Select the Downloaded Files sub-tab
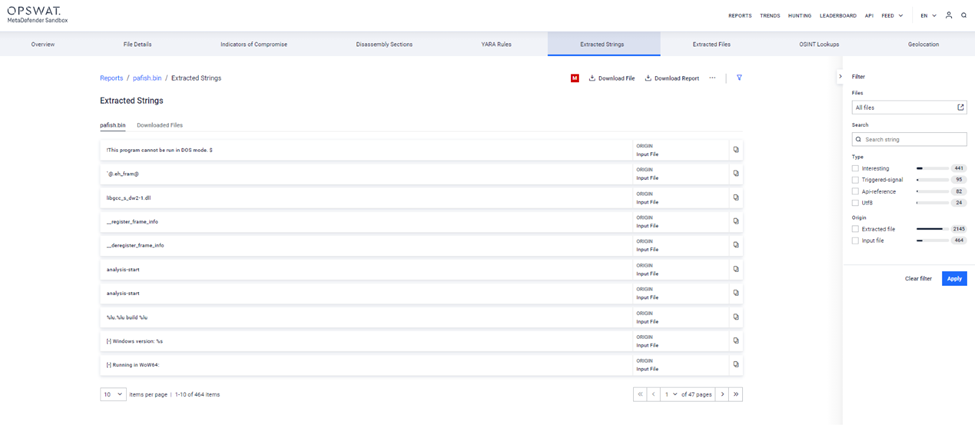Viewport: 975px width, 429px height. point(160,125)
